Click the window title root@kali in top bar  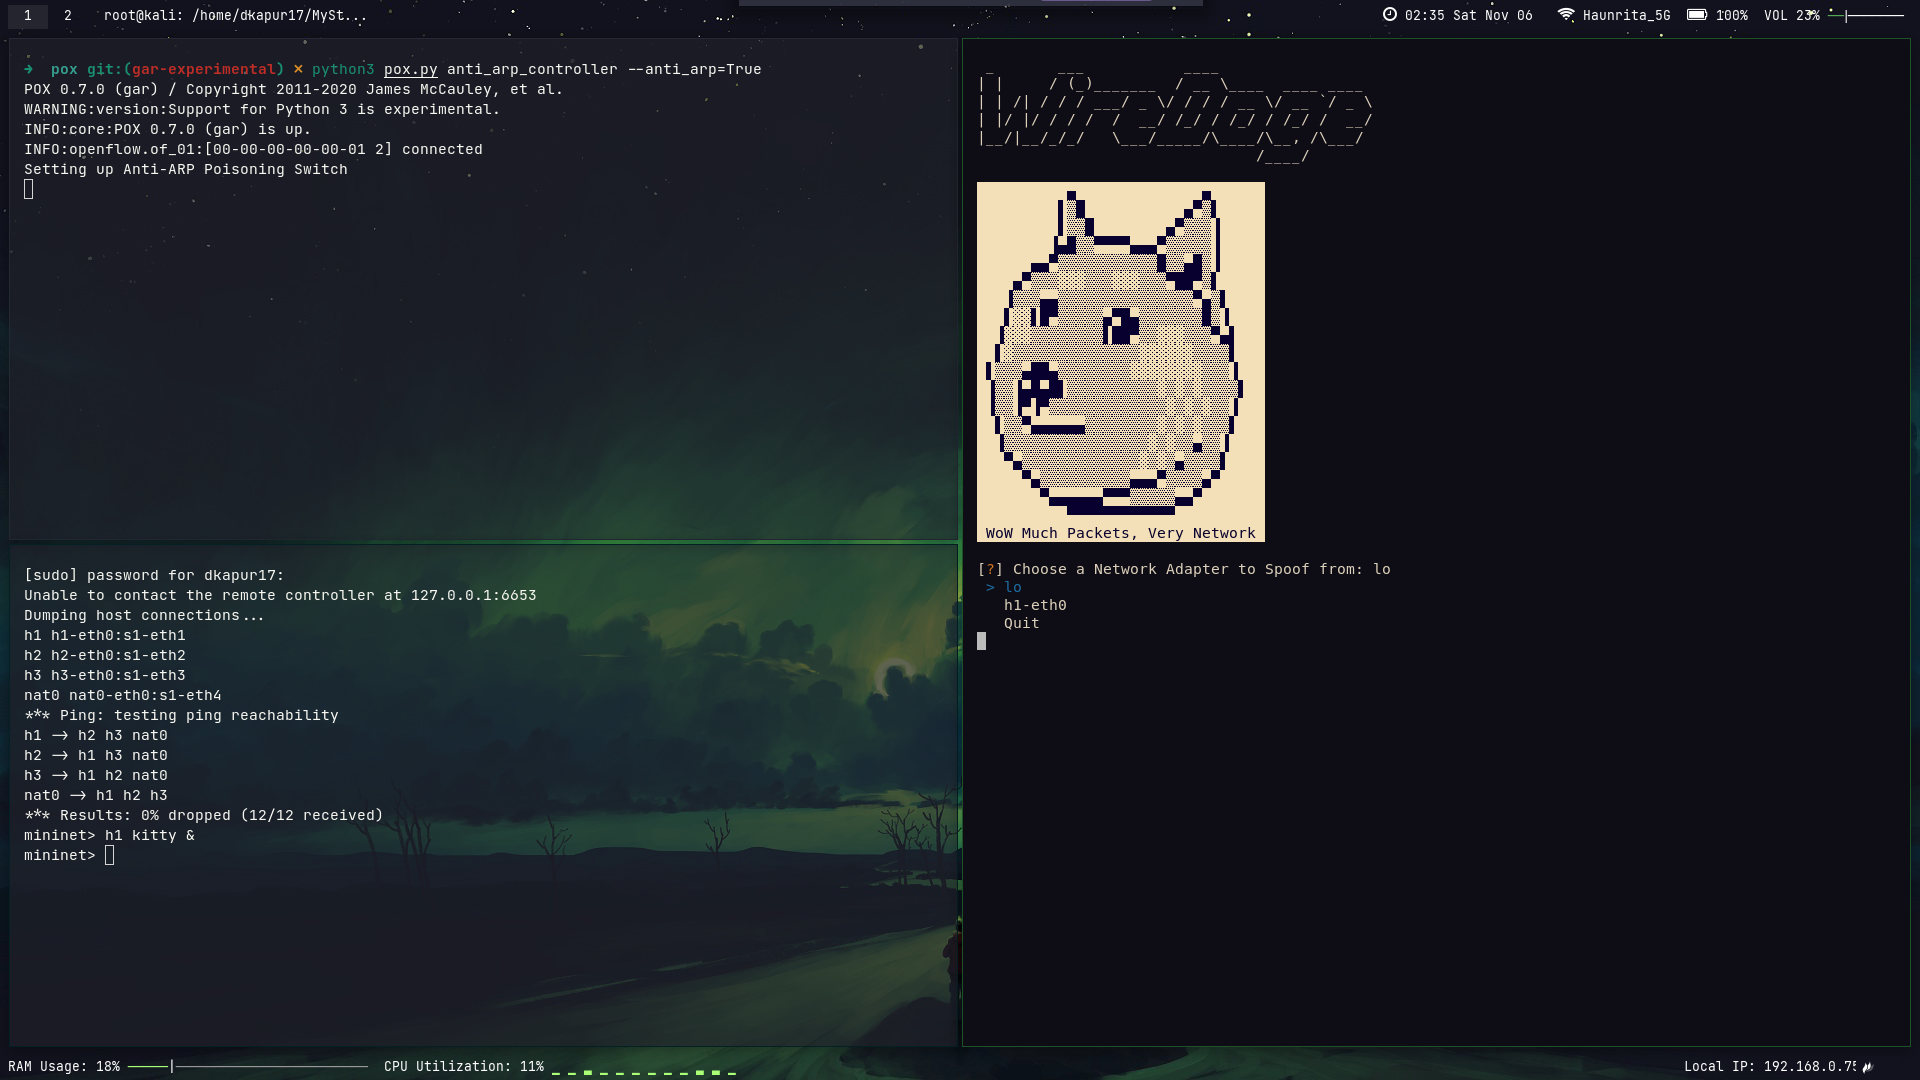pyautogui.click(x=235, y=16)
